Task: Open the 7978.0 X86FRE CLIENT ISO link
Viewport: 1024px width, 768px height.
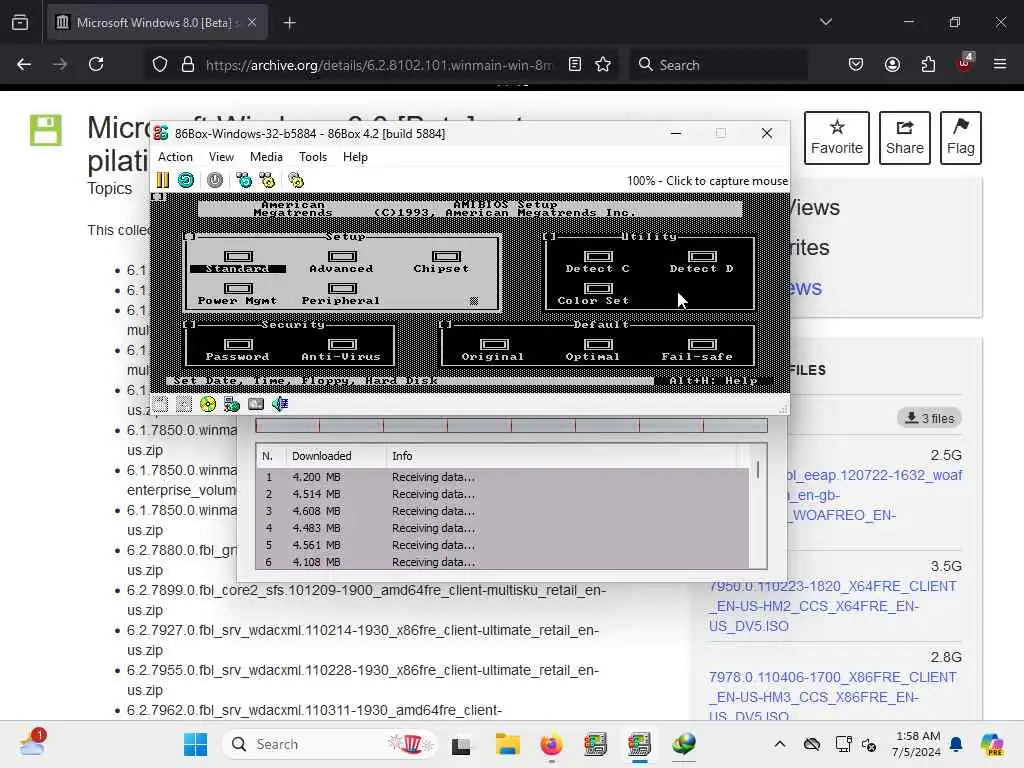Action: (832, 697)
